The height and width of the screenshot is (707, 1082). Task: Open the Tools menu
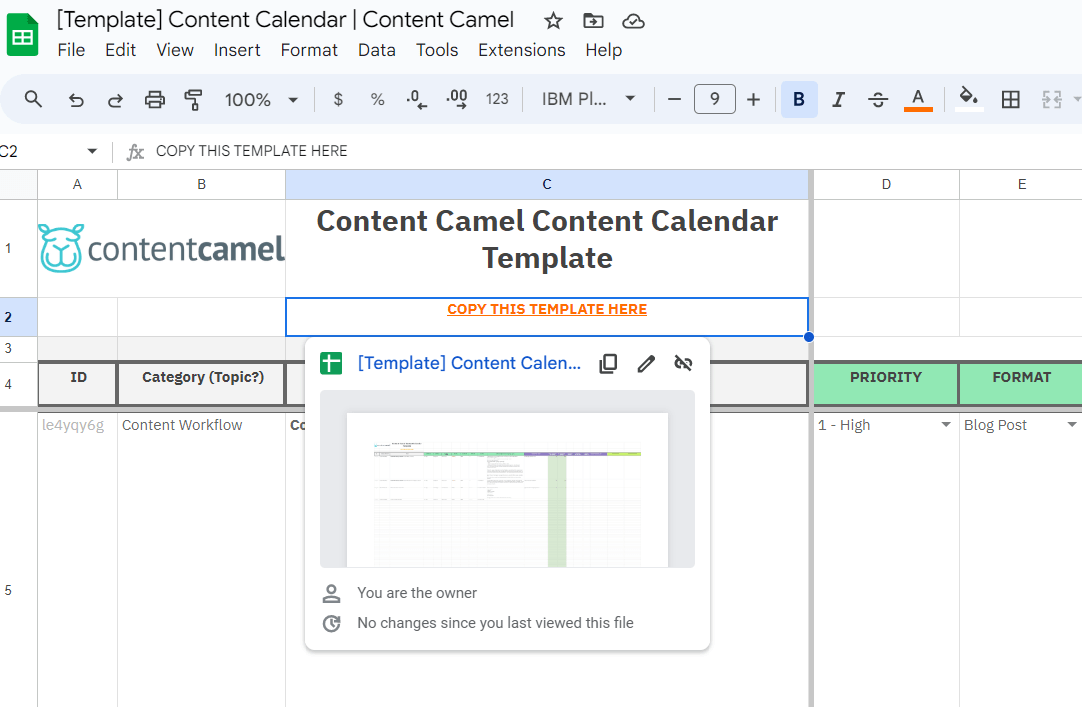pyautogui.click(x=437, y=50)
